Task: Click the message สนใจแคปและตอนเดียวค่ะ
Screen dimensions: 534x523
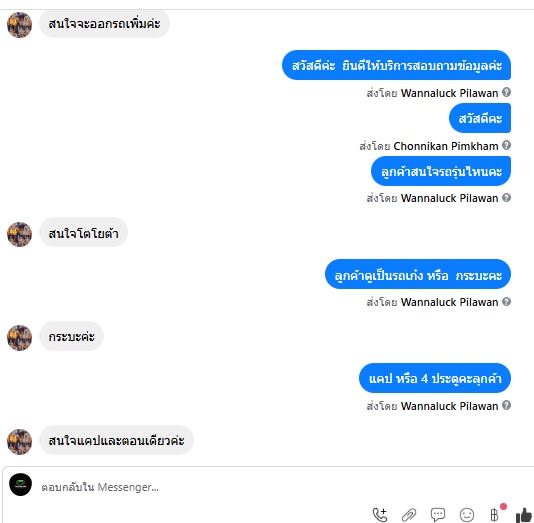Action: [x=116, y=440]
